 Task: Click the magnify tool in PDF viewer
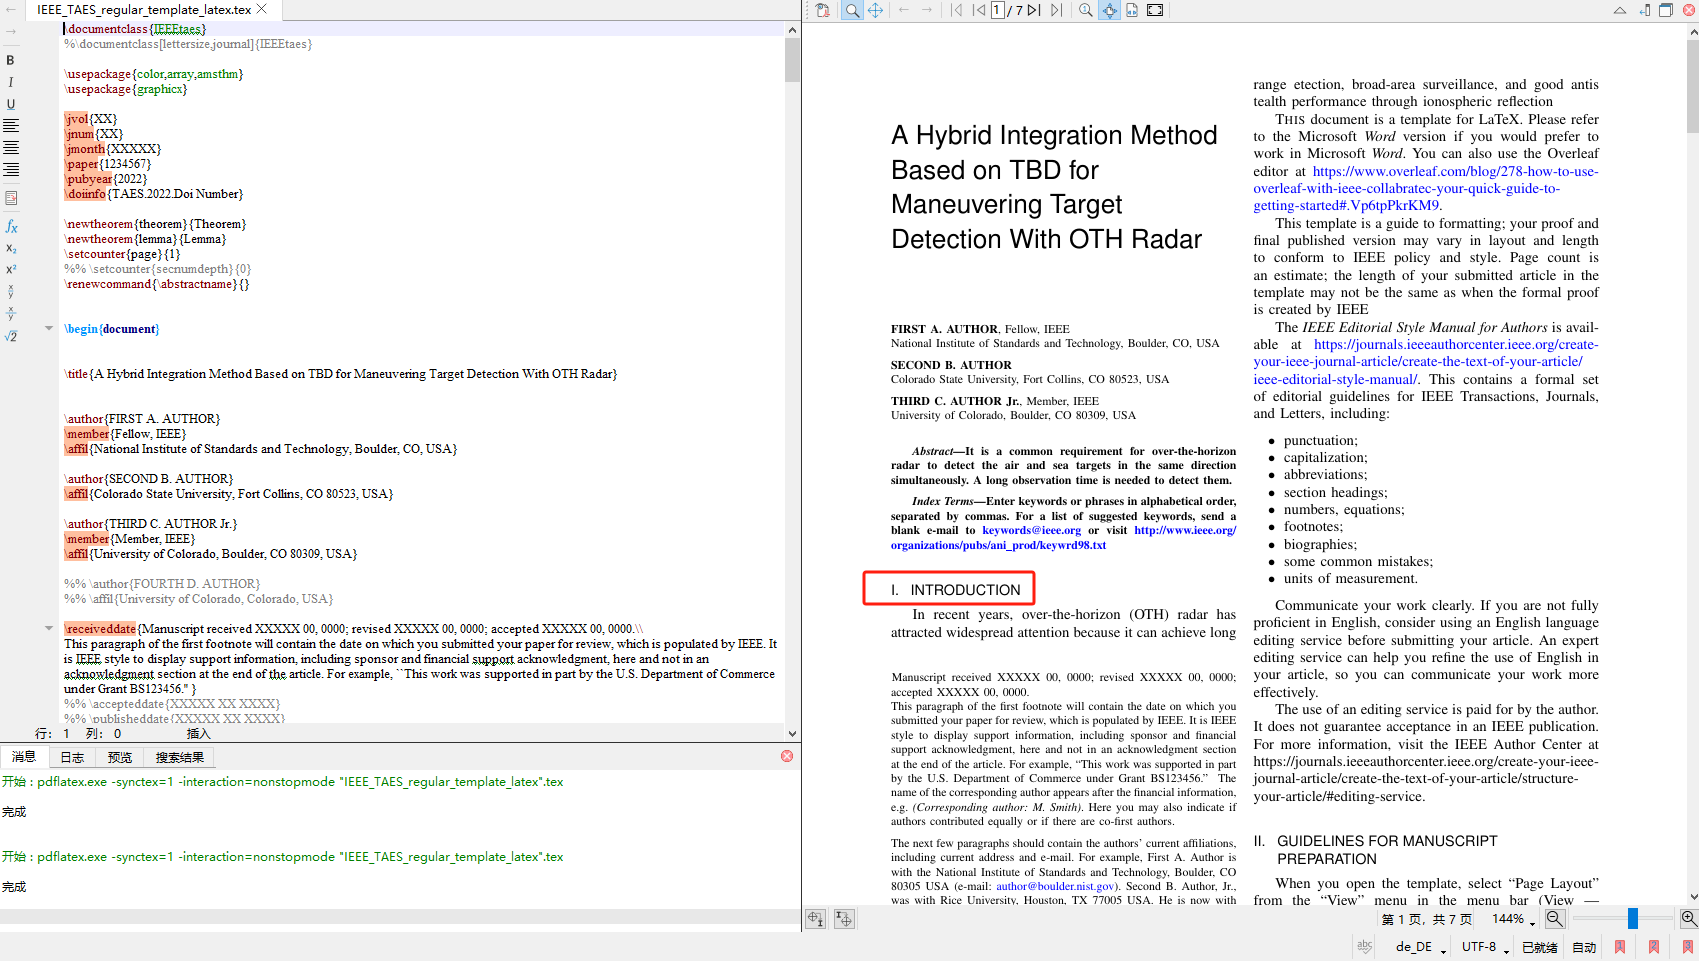(852, 10)
